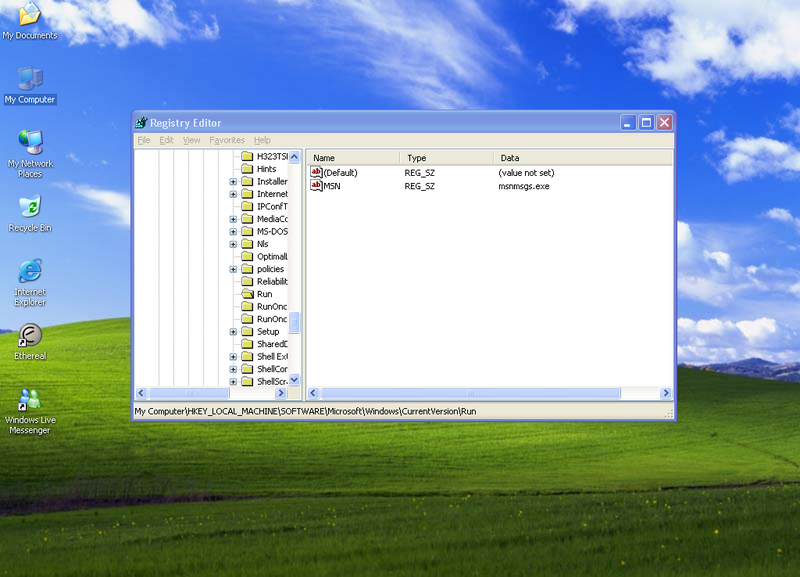Select the MS-DOS key label in tree

pyautogui.click(x=272, y=231)
